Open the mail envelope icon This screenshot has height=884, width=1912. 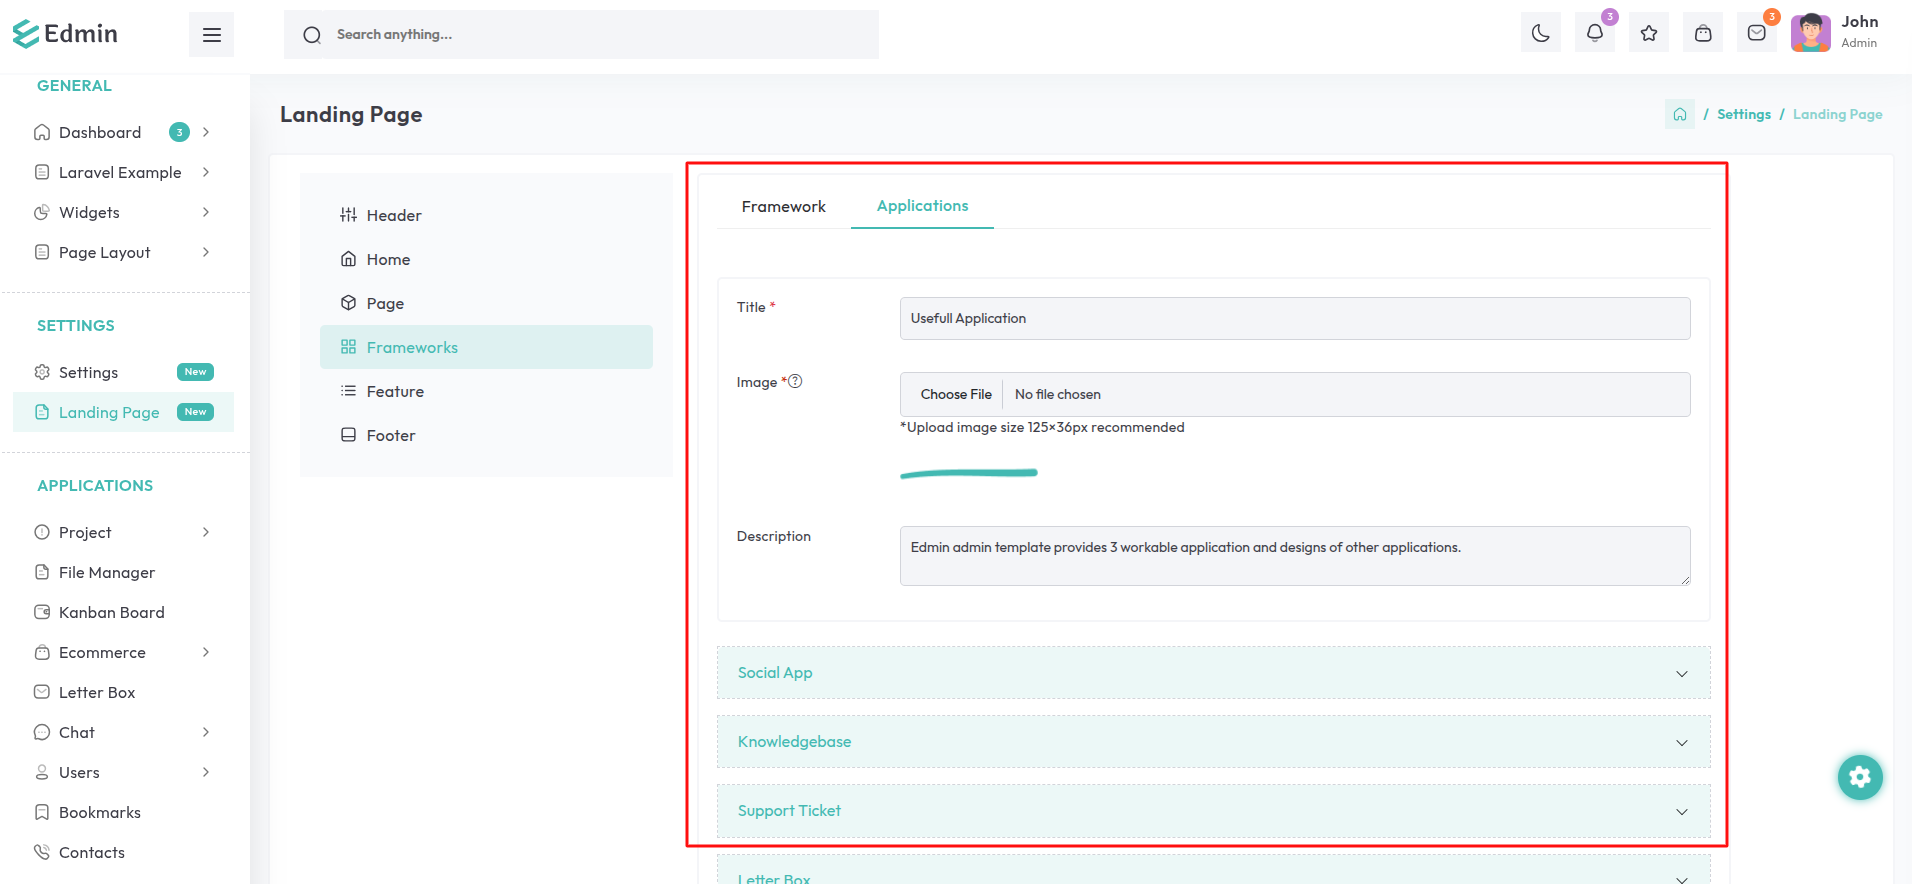coord(1756,34)
